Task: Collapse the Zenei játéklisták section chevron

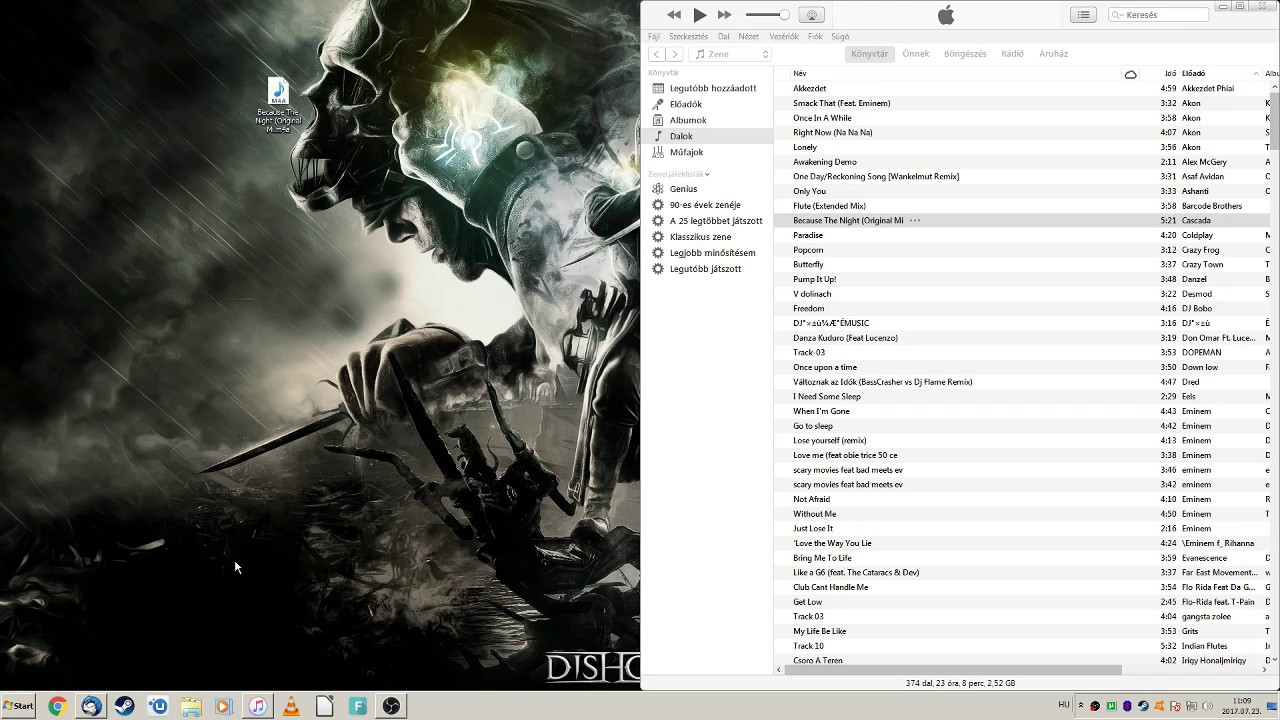Action: (x=707, y=174)
